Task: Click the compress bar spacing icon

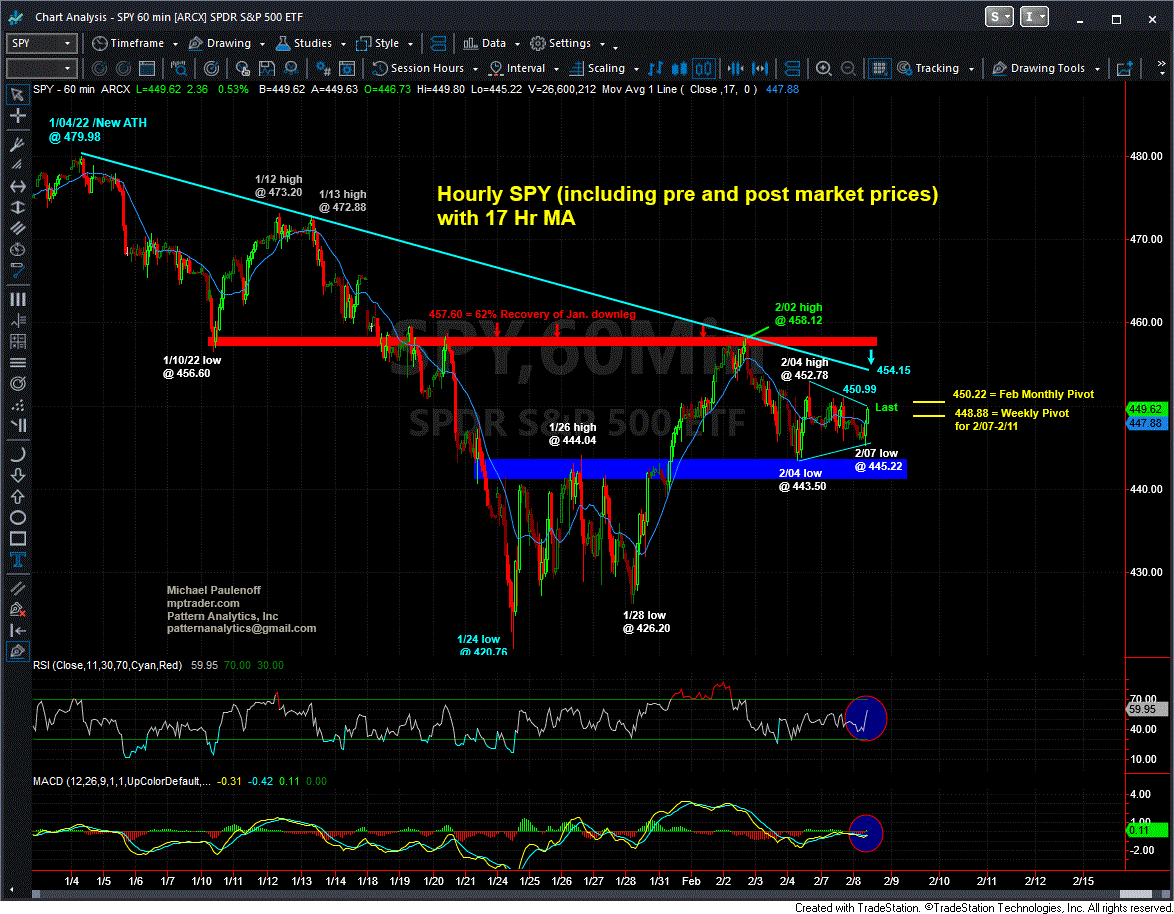Action: (735, 69)
